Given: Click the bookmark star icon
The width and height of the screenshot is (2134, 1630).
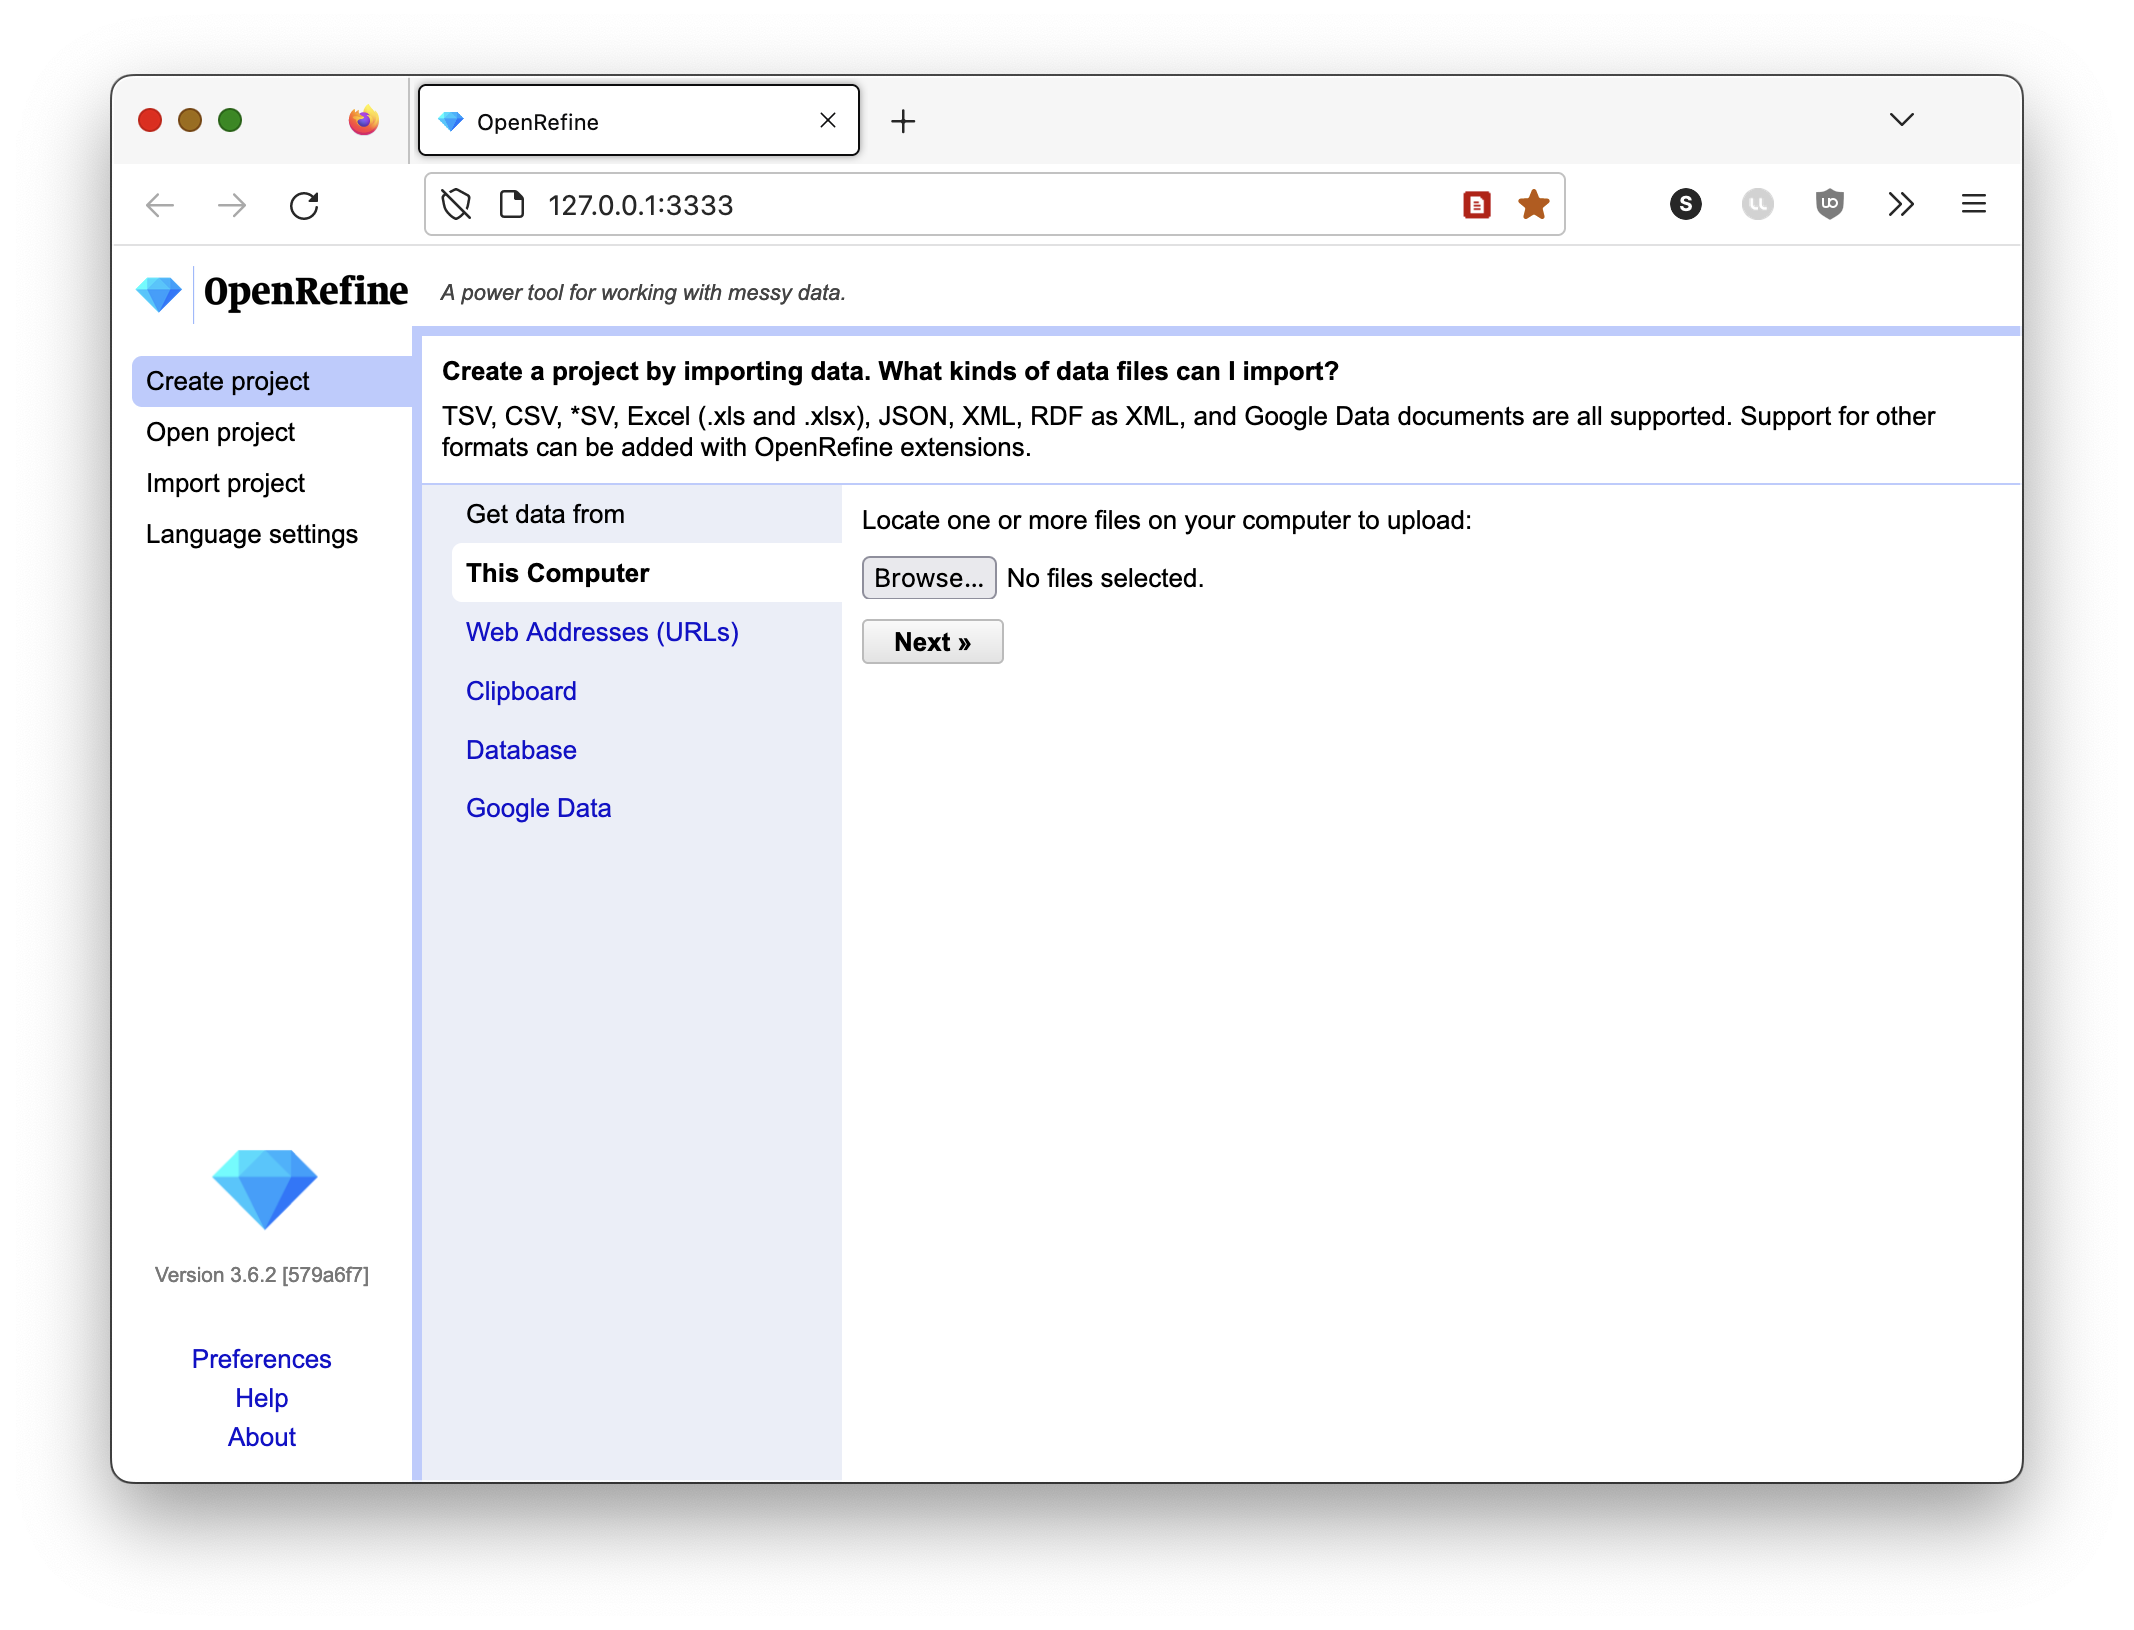Looking at the screenshot, I should [x=1533, y=205].
